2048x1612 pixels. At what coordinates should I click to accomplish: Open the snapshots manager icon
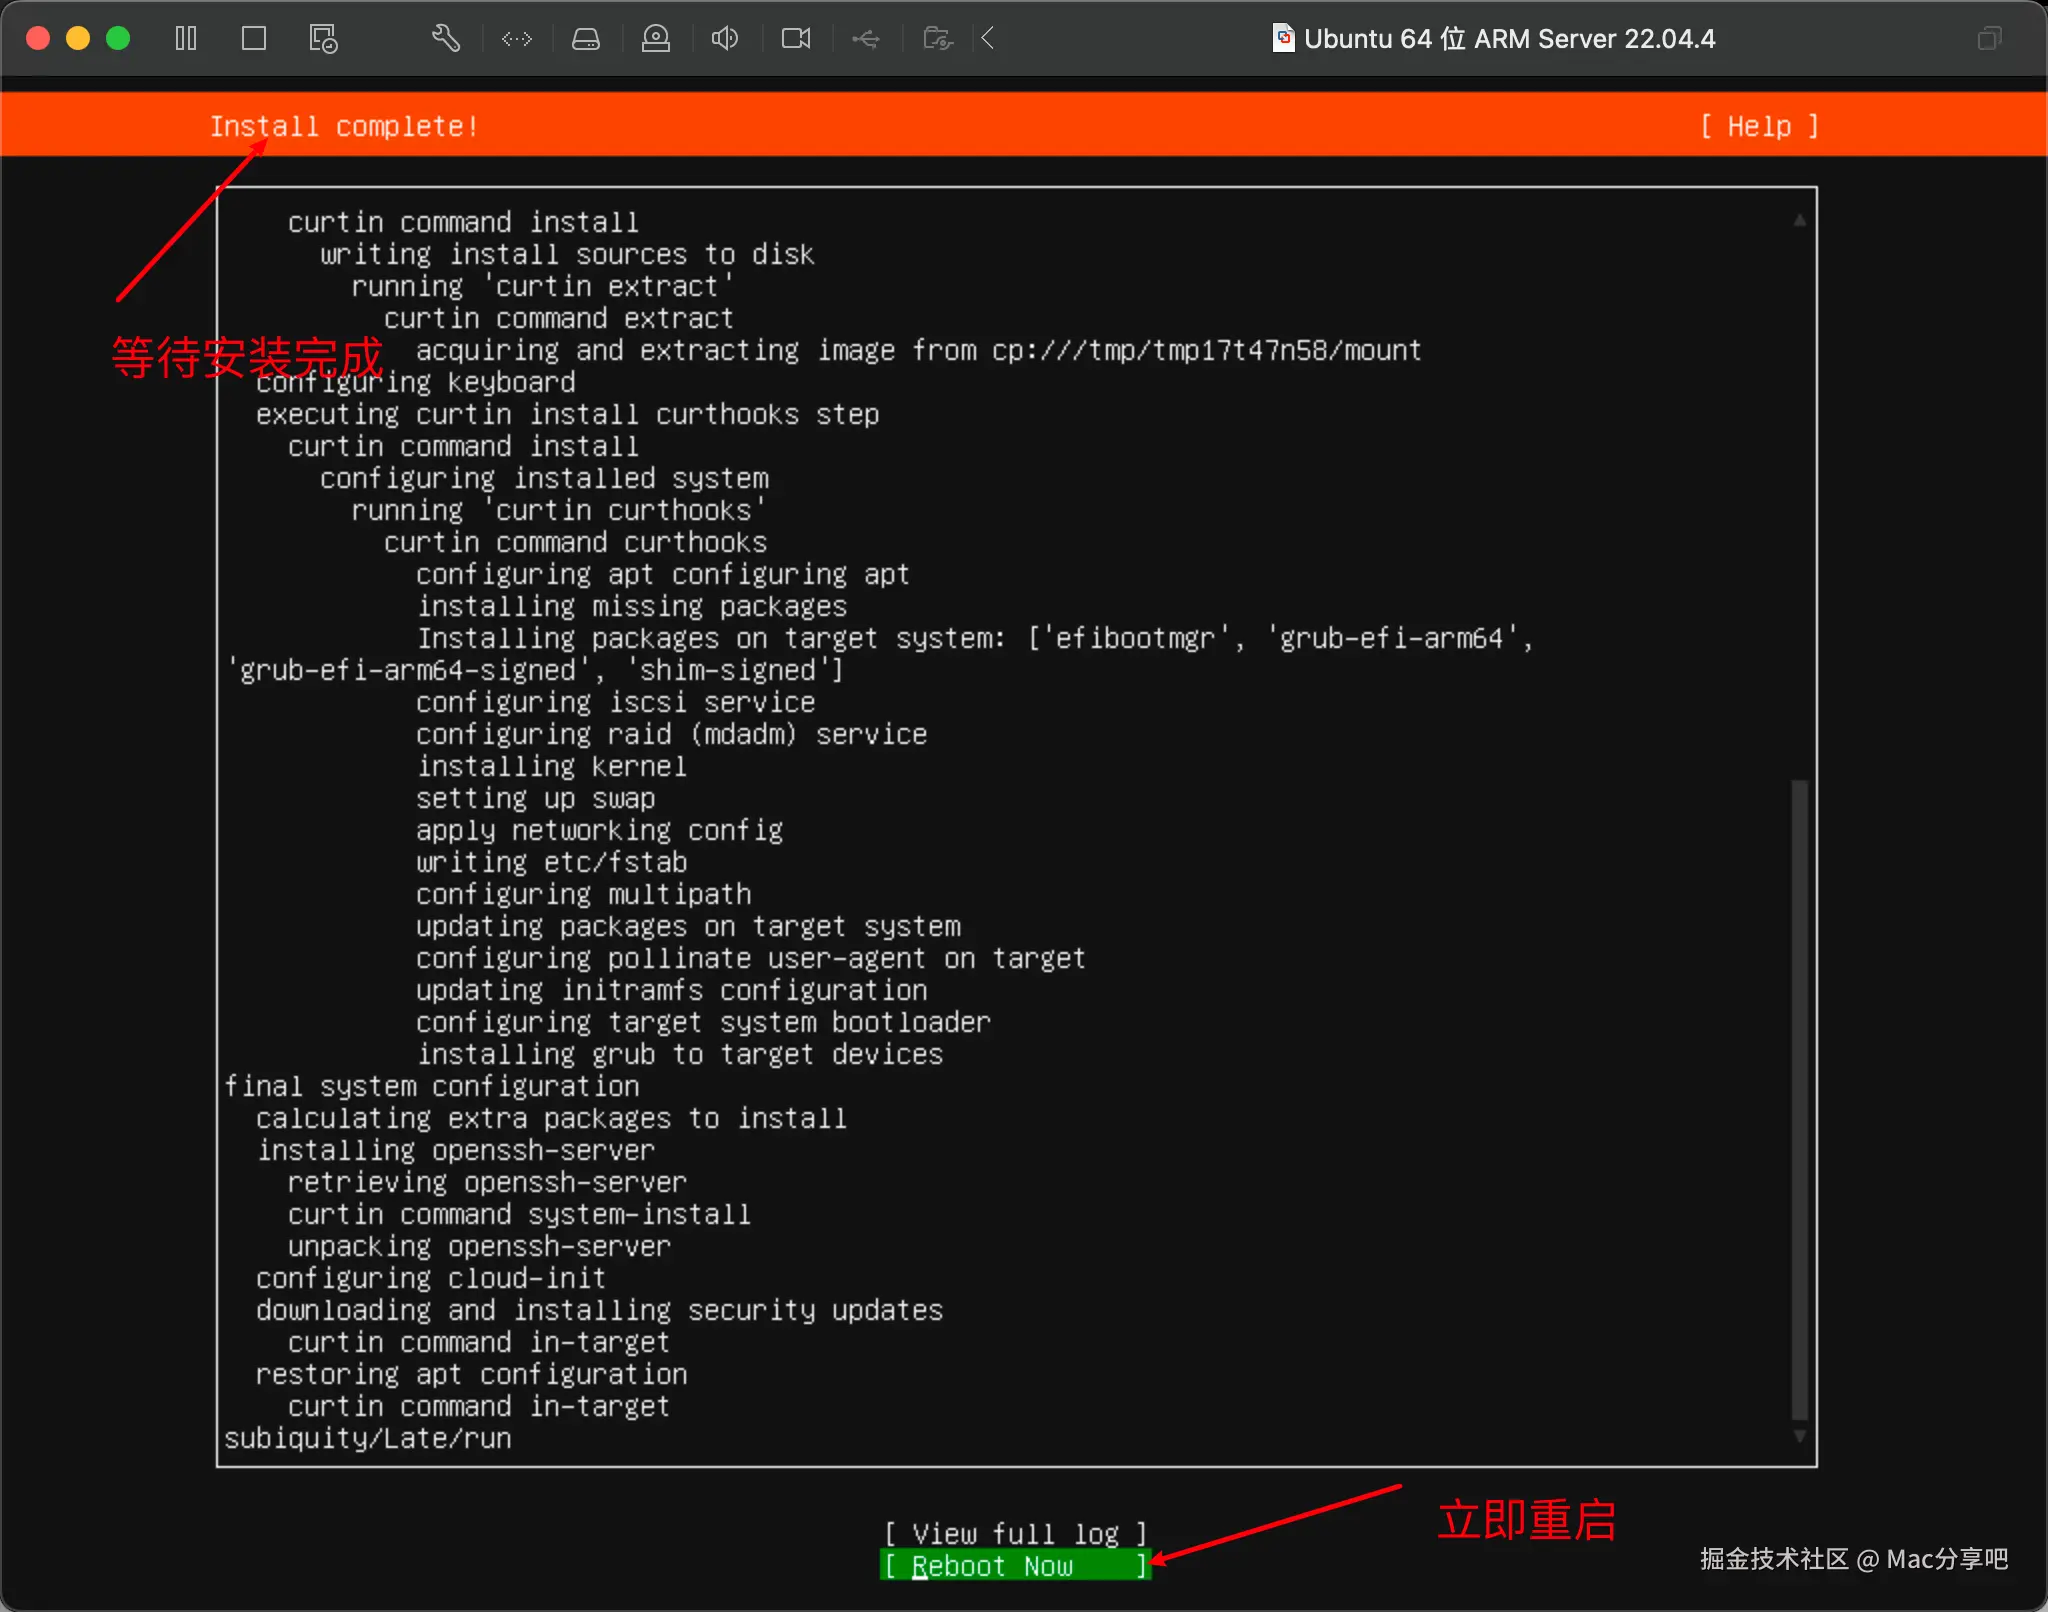click(323, 39)
